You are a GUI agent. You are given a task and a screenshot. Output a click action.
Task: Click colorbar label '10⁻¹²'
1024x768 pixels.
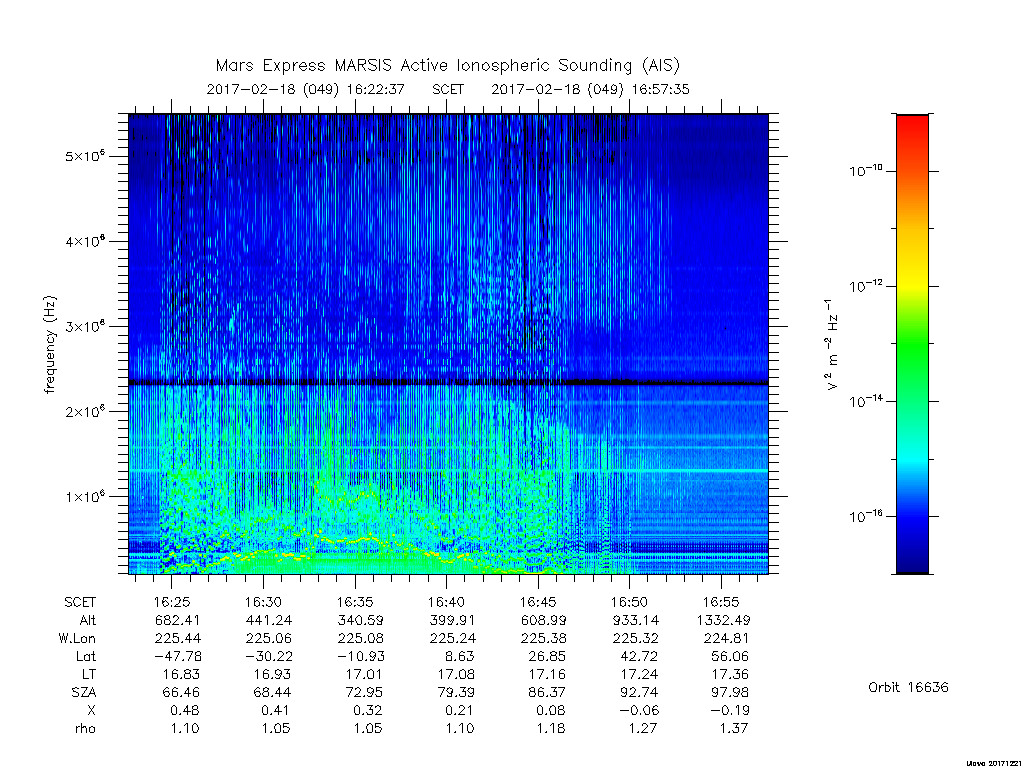coord(865,285)
